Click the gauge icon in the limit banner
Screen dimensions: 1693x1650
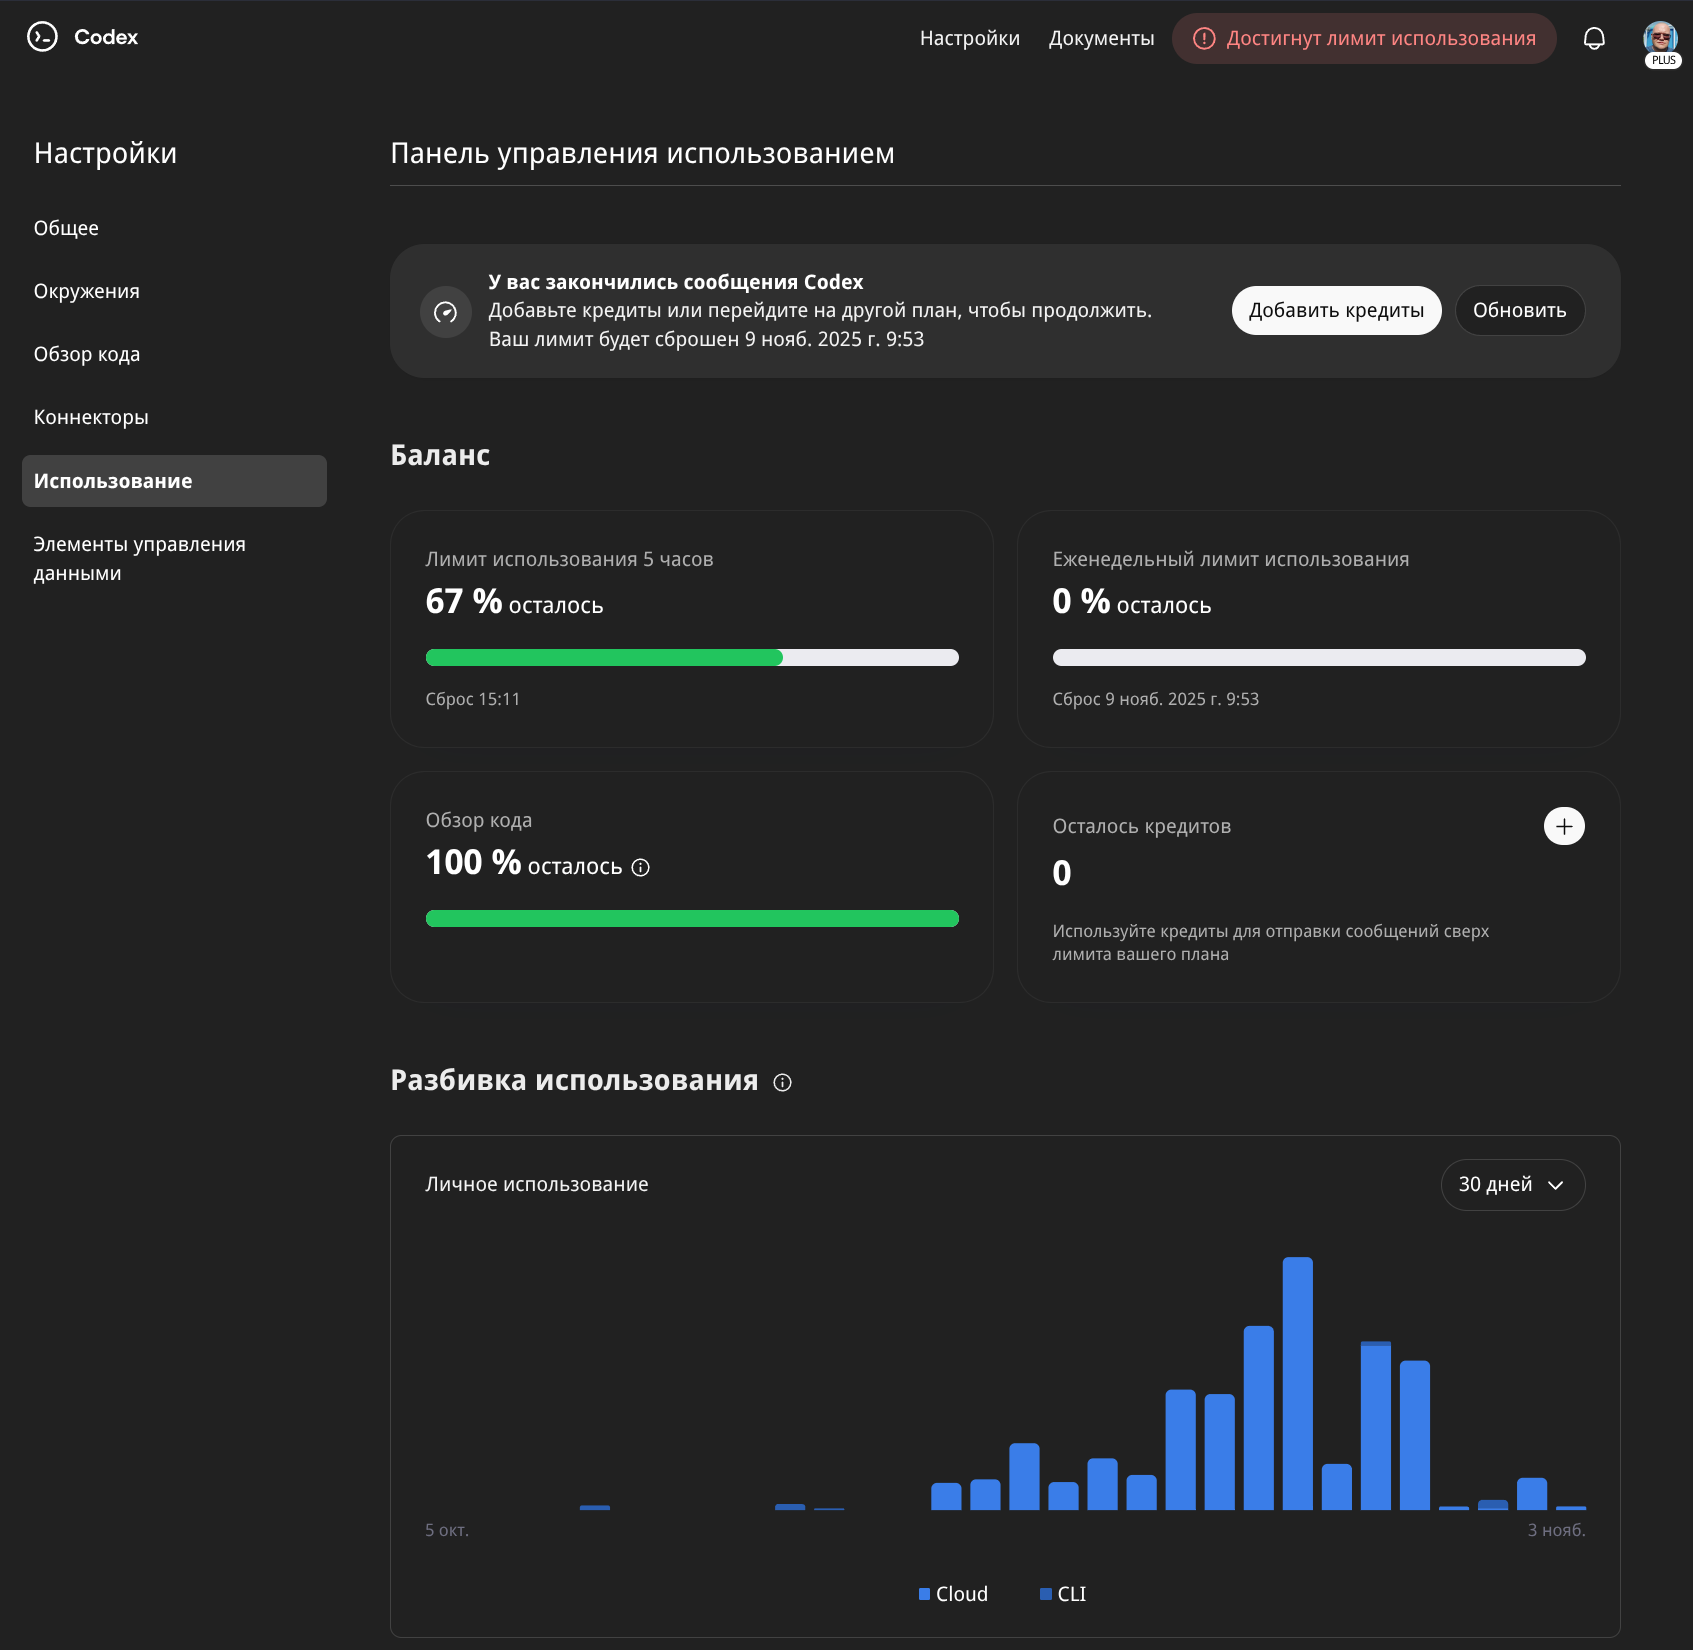446,312
